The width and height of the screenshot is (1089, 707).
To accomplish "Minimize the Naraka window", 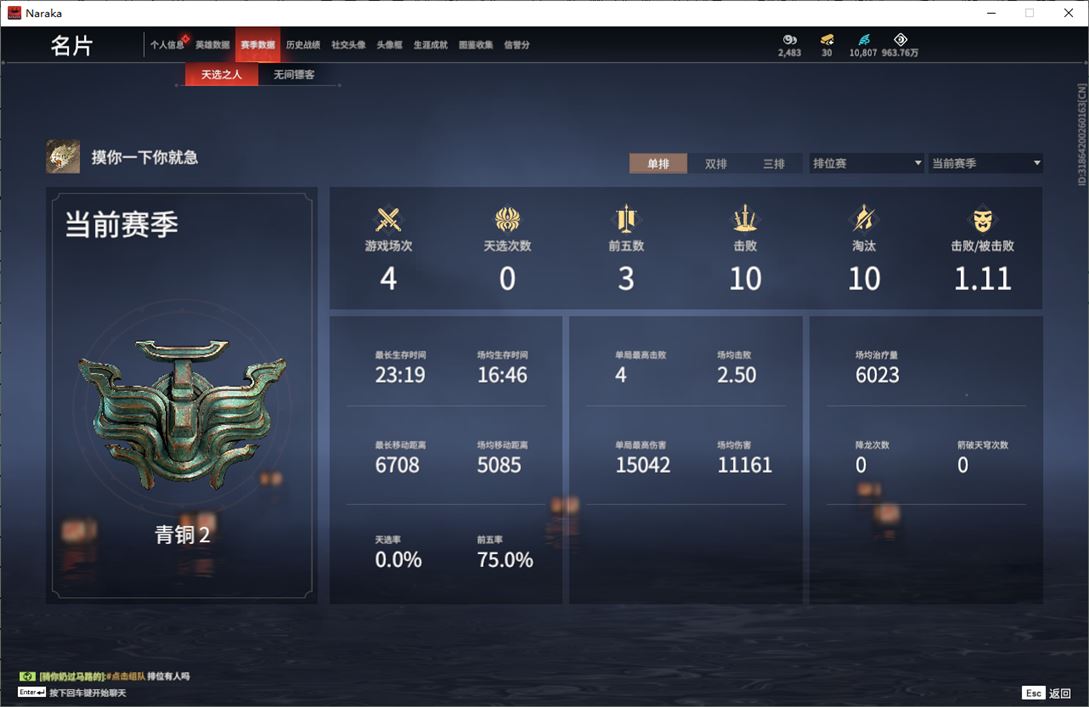I will point(991,13).
